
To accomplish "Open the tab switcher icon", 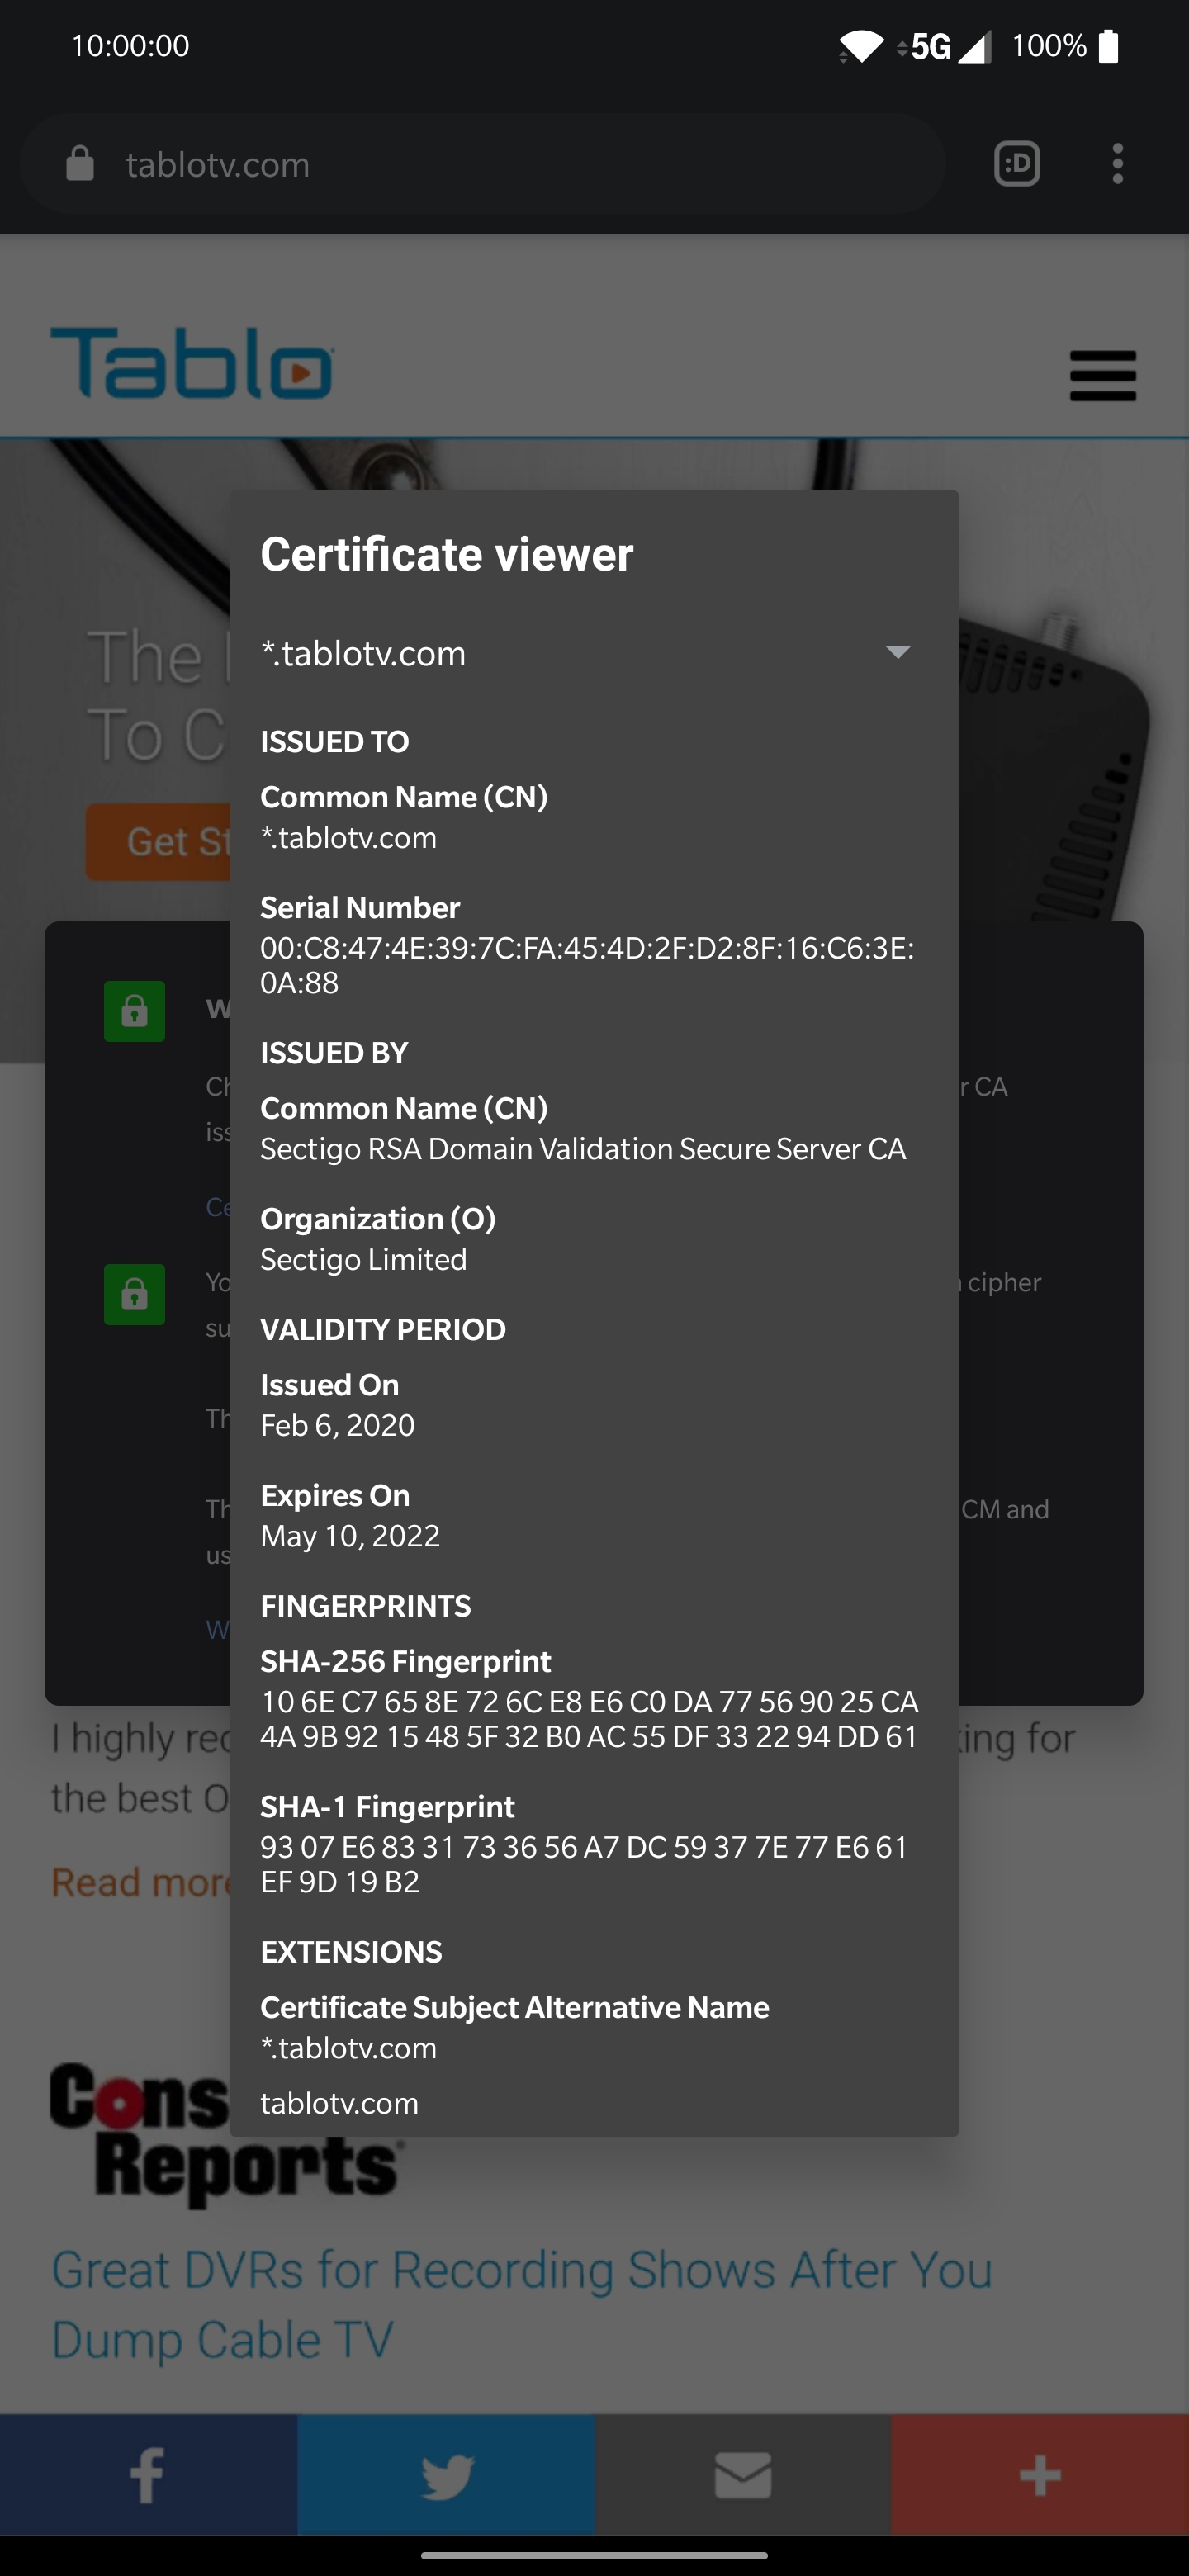I will click(1017, 164).
